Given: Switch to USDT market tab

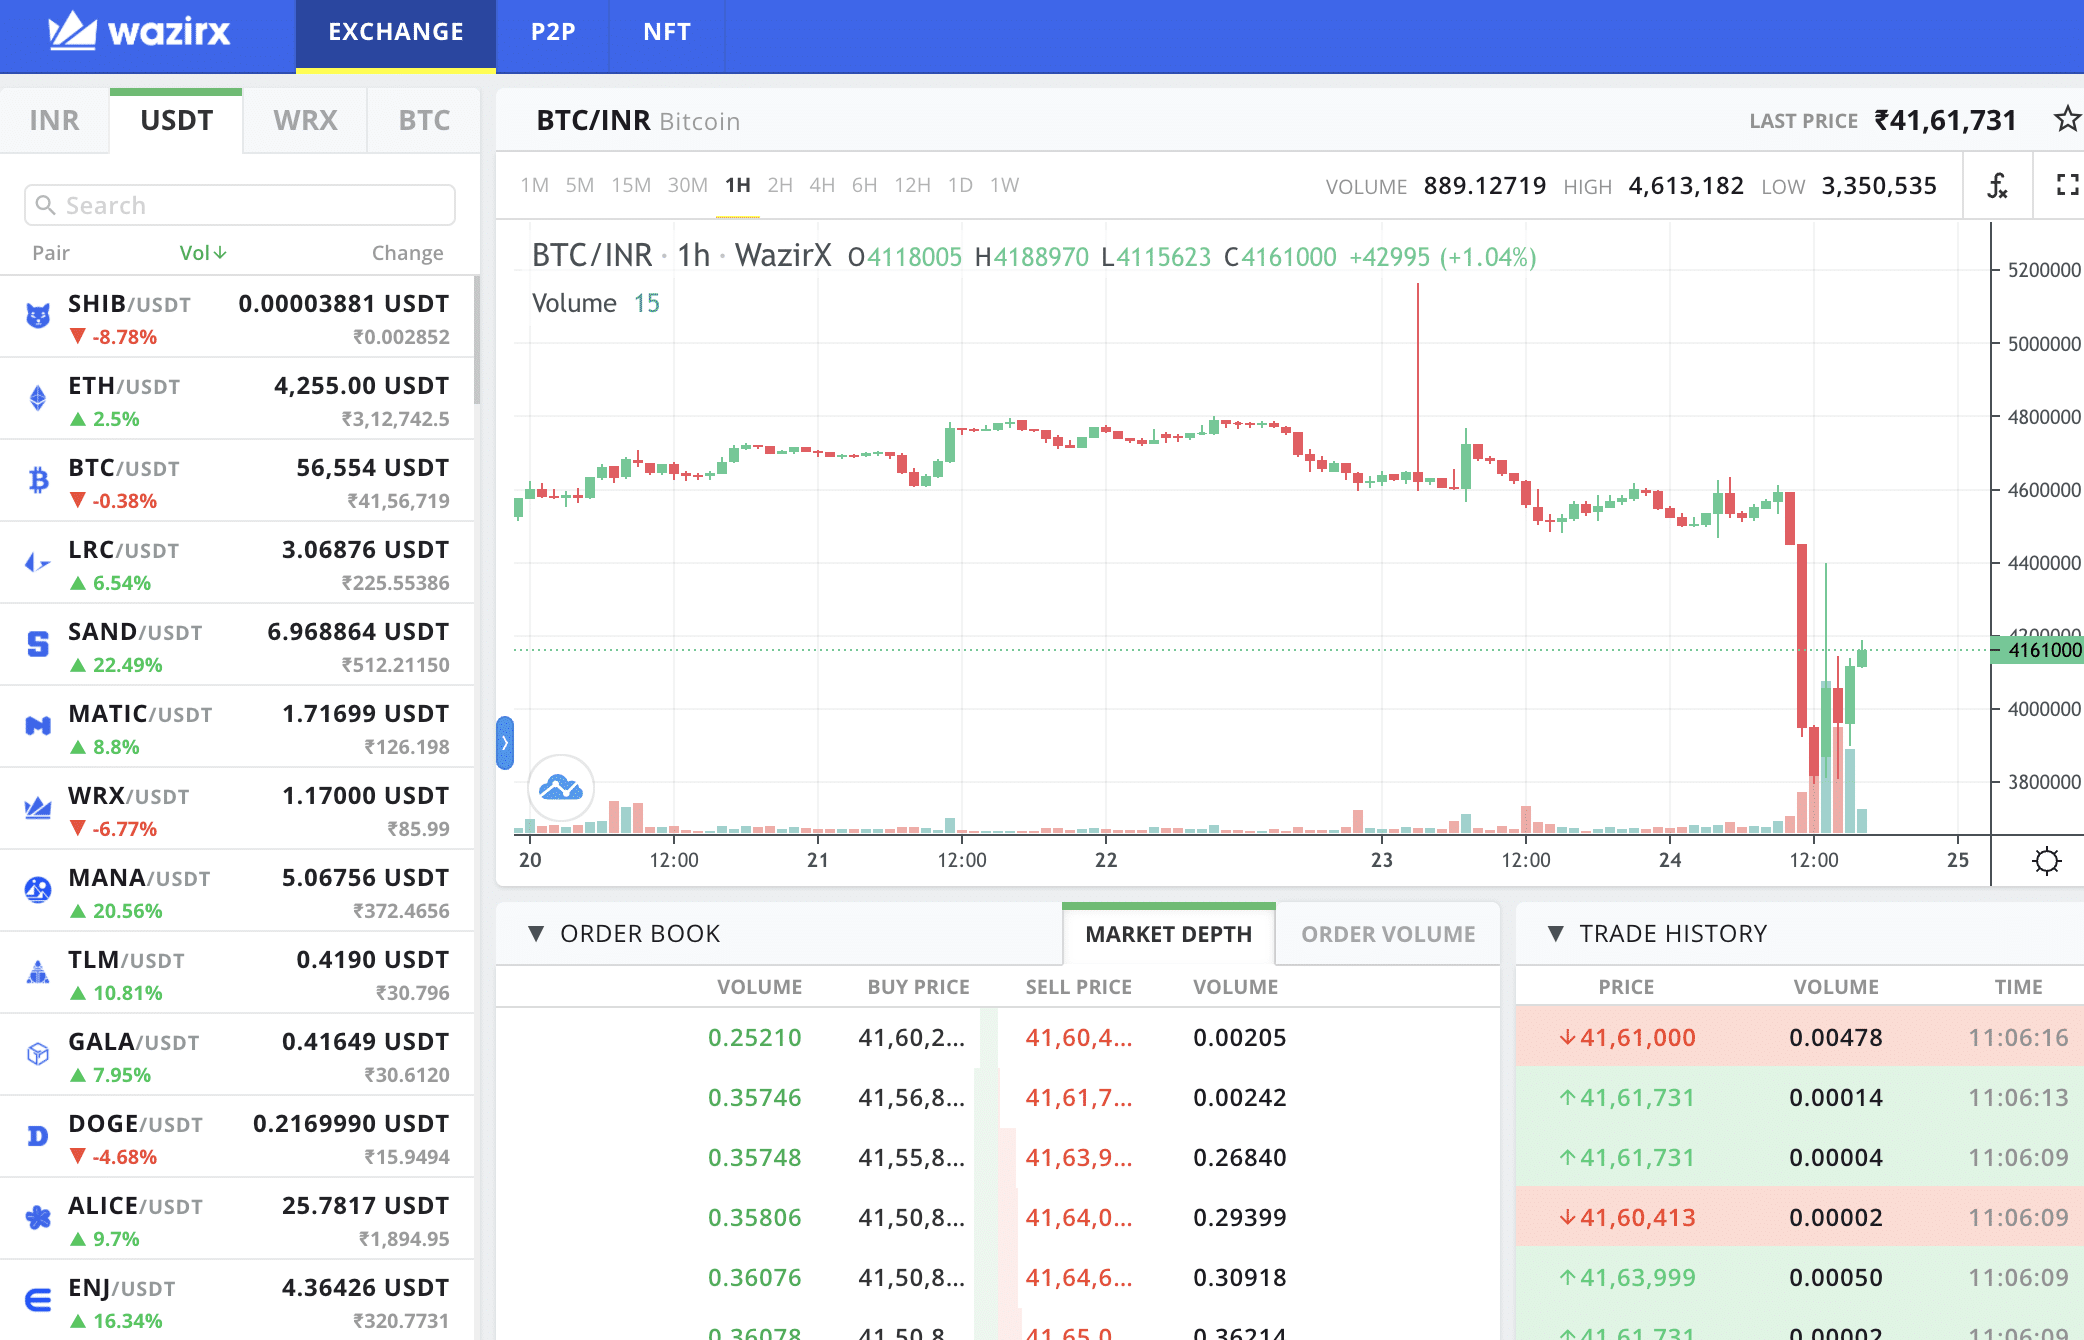Looking at the screenshot, I should (x=176, y=121).
